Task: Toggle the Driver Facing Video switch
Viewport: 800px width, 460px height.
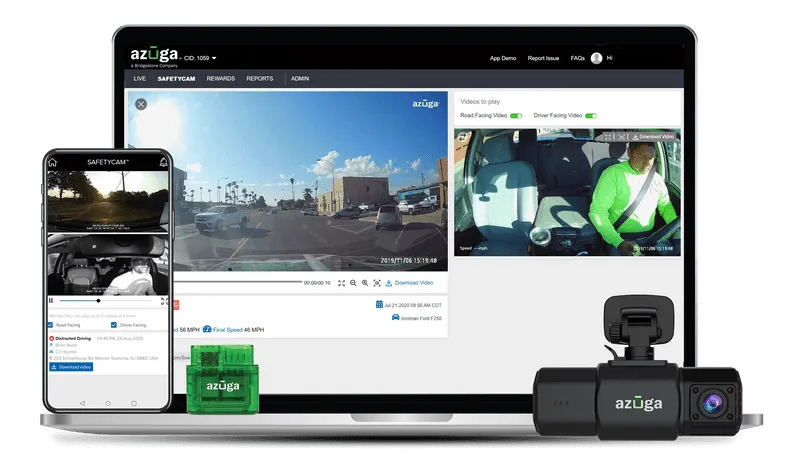Action: (x=591, y=116)
